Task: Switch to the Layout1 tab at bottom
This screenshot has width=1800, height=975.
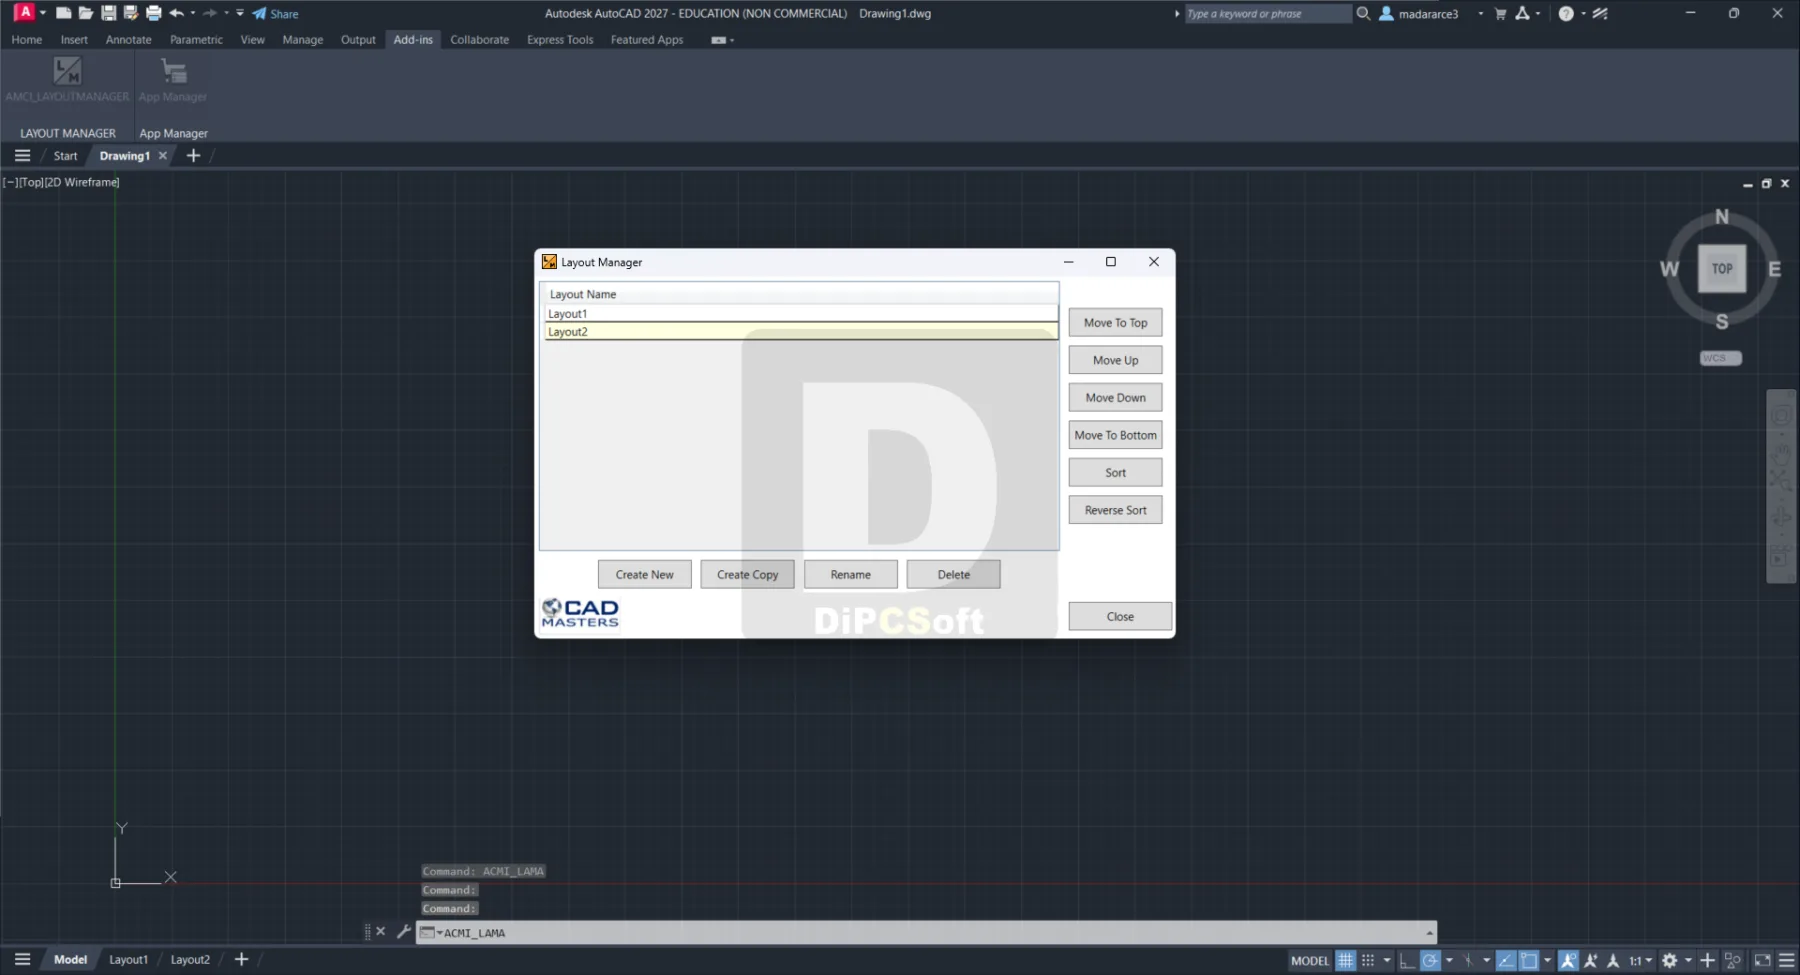Action: (x=128, y=959)
